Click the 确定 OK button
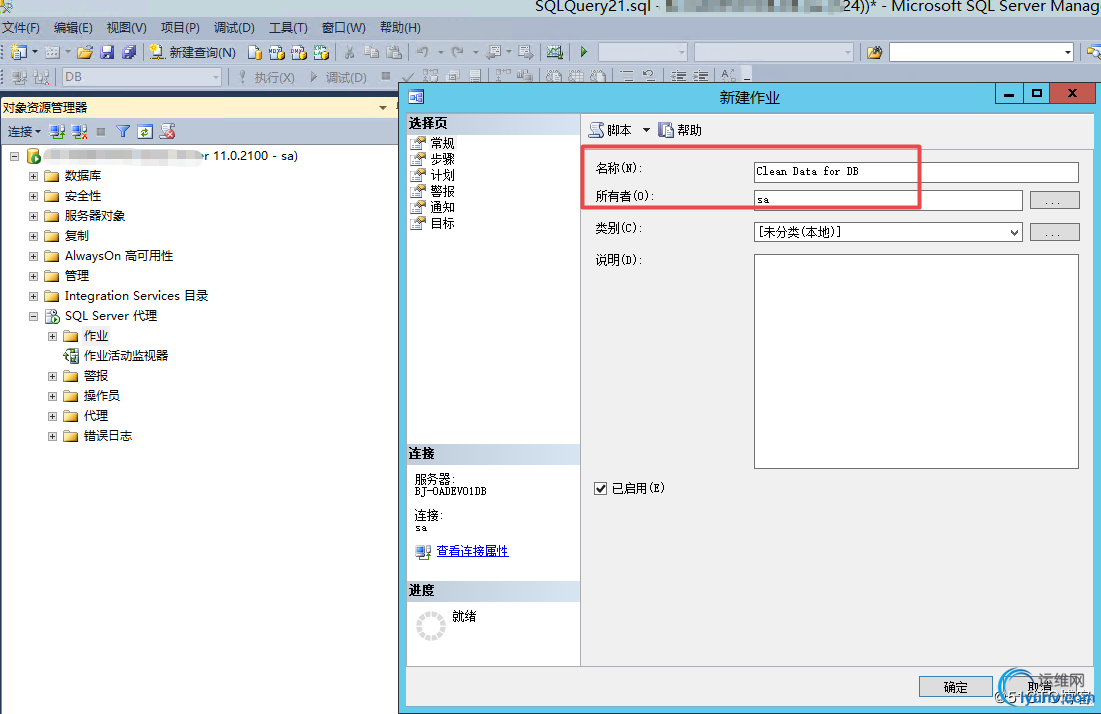Screen dimensions: 1101x714 point(955,687)
